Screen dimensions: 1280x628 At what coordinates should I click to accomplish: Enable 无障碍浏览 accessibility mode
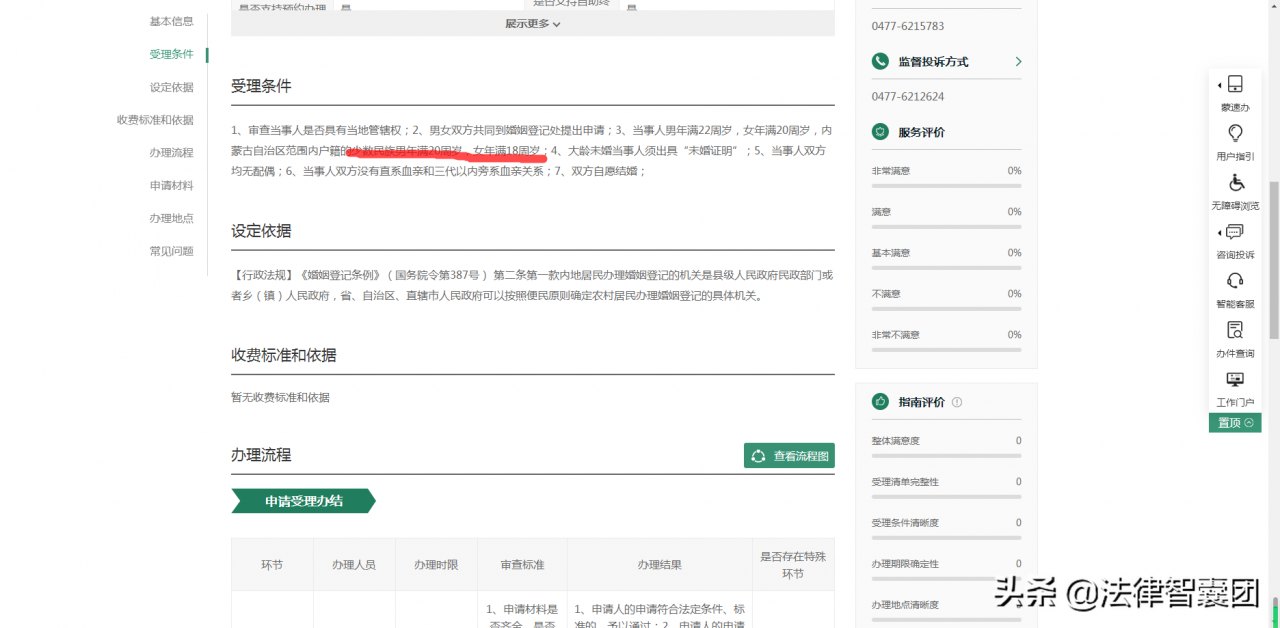click(x=1235, y=180)
